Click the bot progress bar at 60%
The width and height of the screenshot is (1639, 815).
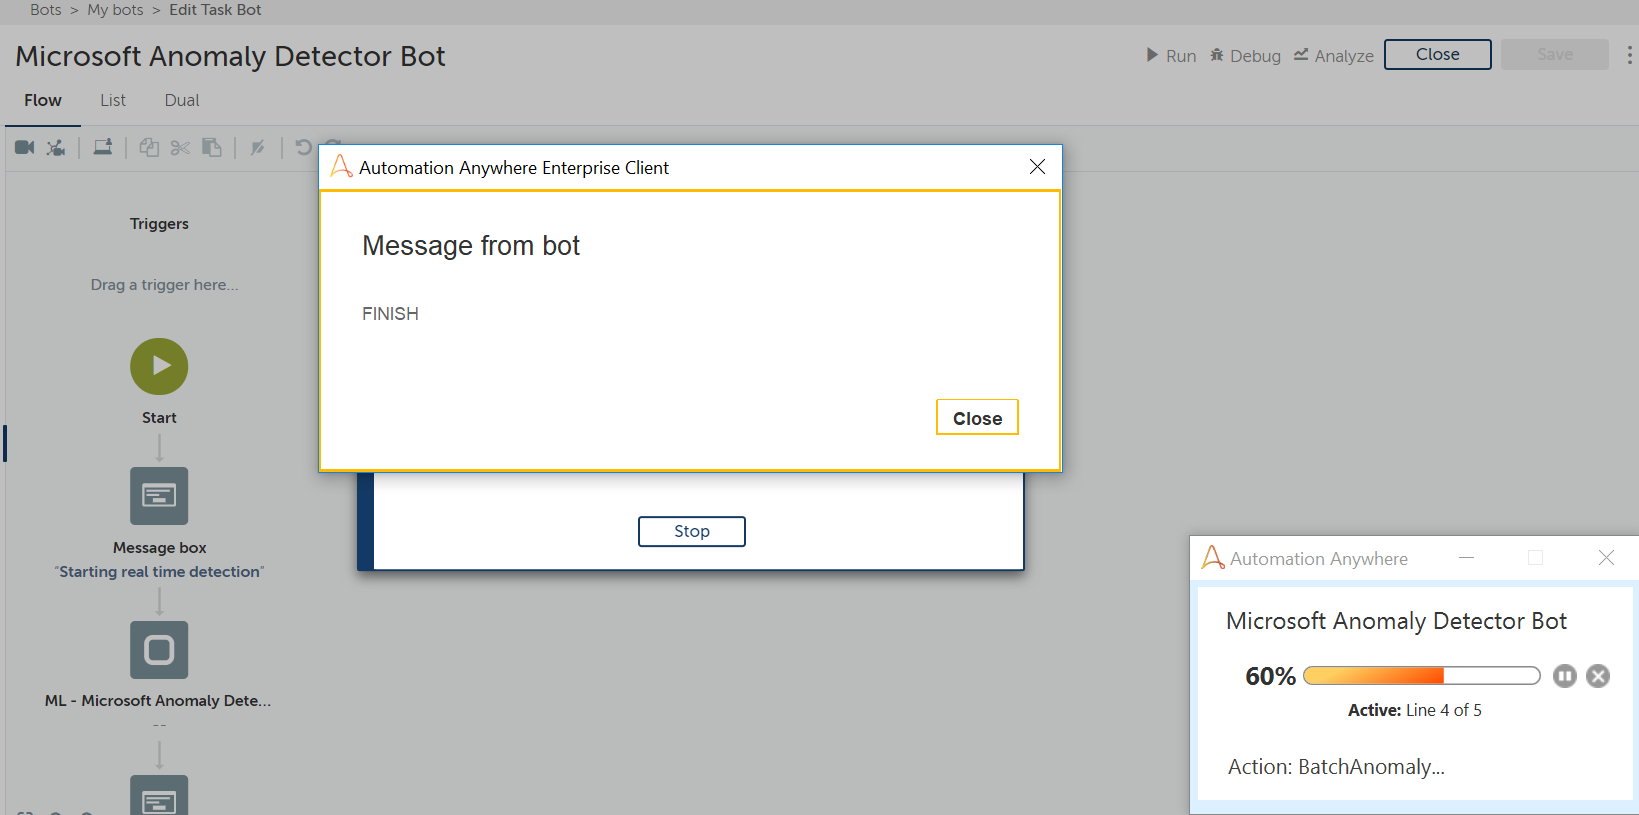point(1421,676)
